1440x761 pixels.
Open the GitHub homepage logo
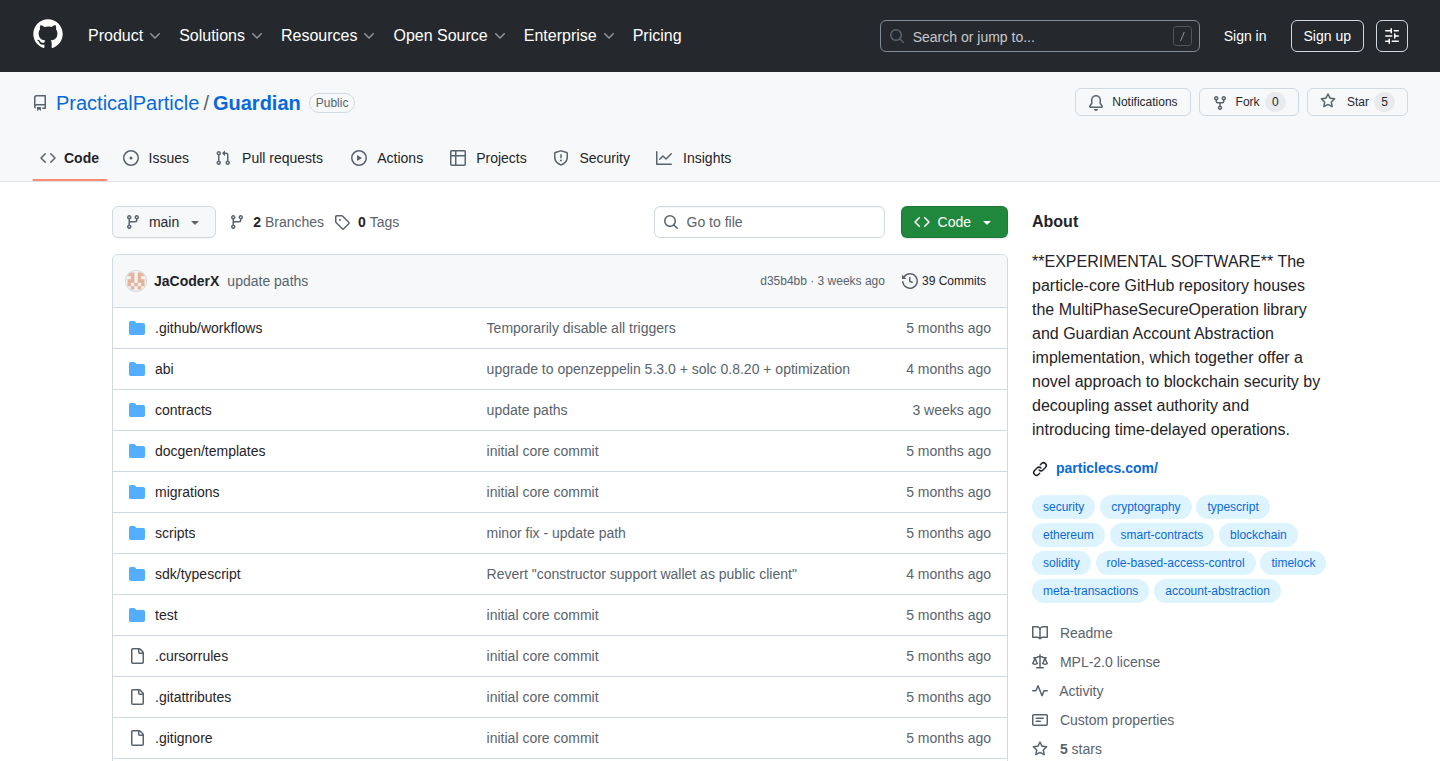[x=48, y=35]
